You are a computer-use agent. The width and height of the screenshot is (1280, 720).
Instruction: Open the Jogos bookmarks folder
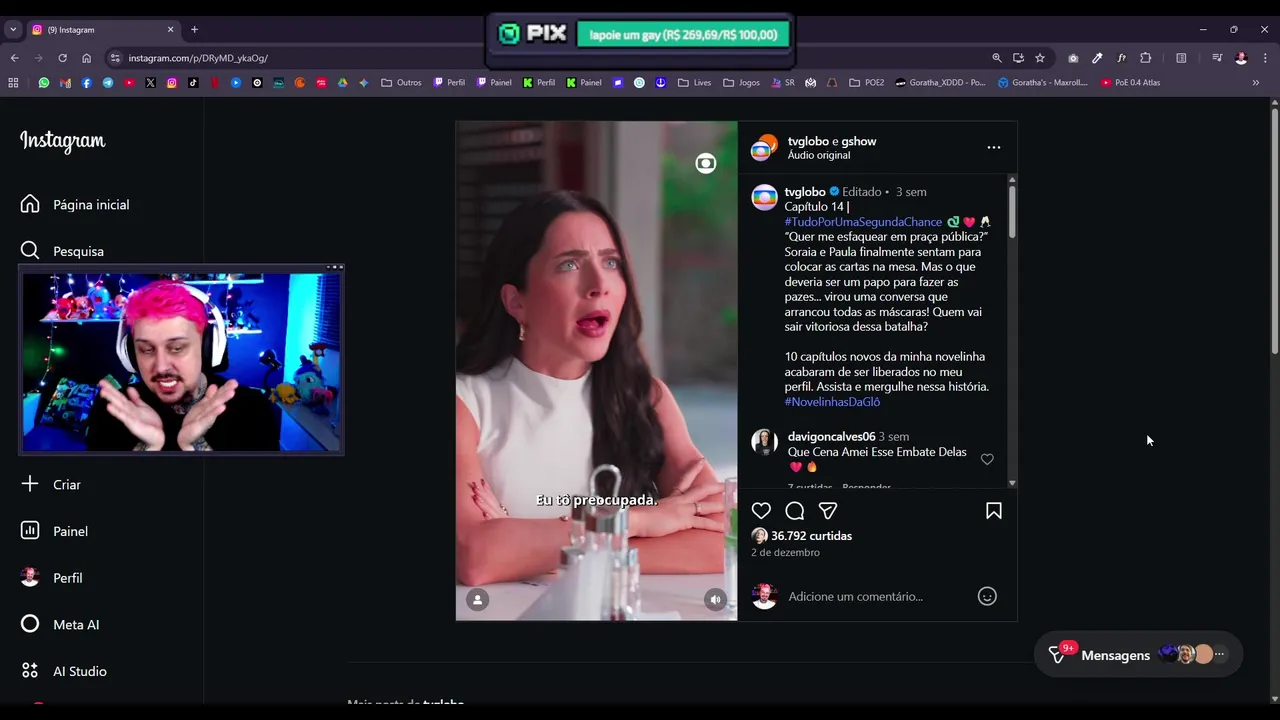(x=742, y=83)
